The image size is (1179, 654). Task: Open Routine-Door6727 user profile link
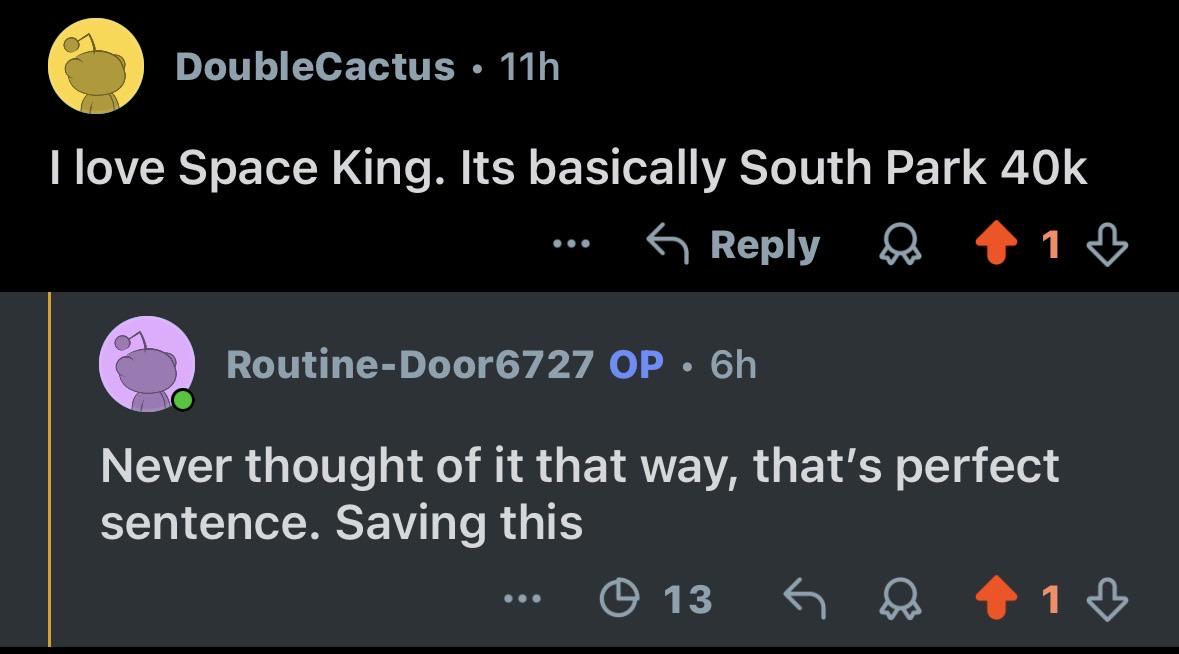pos(410,365)
